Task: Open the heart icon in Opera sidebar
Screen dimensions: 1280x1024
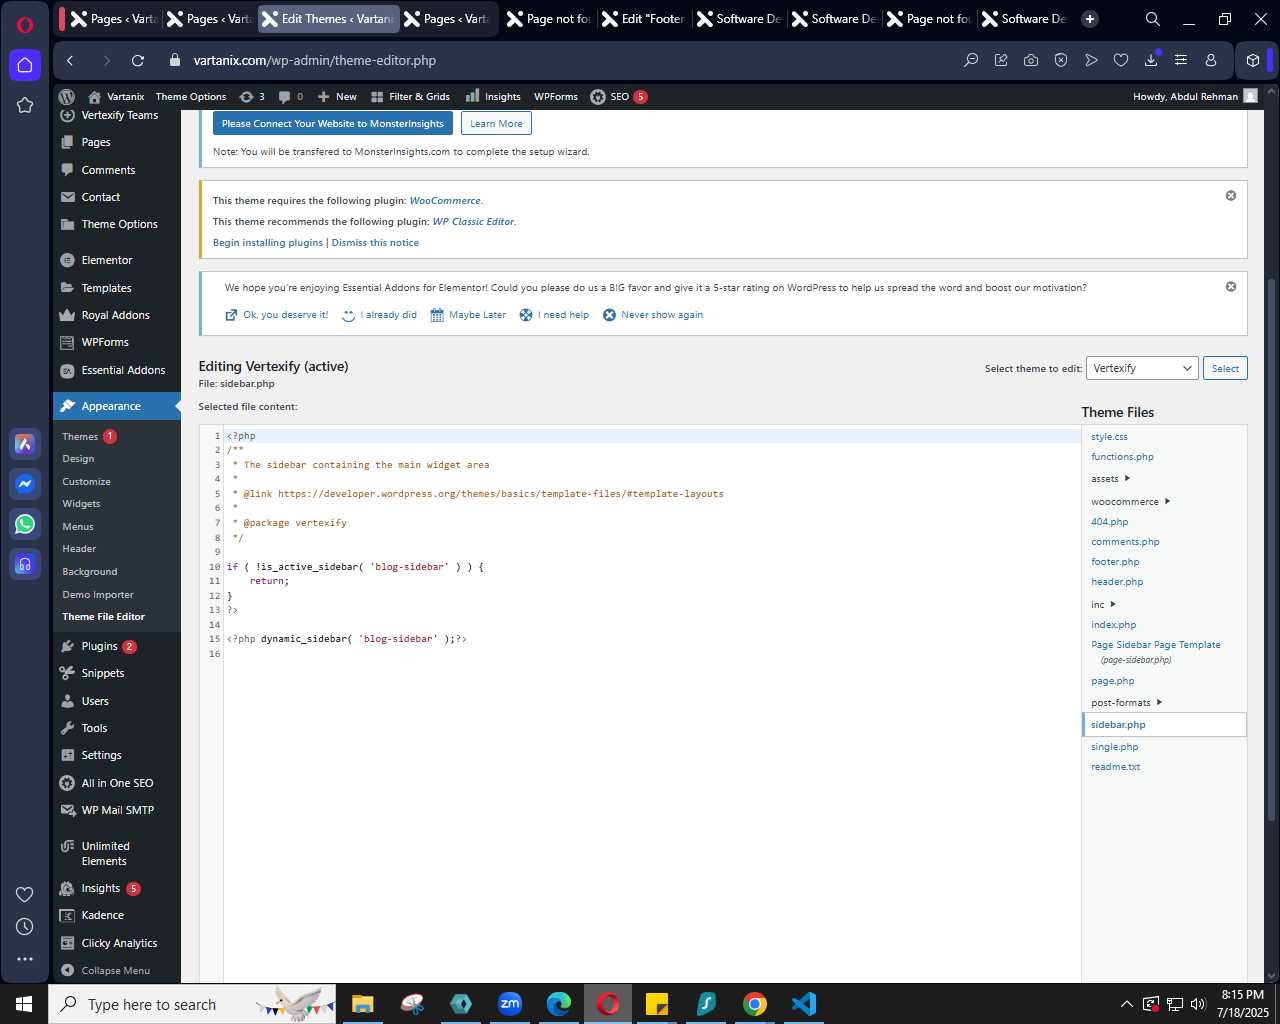Action: pos(25,894)
